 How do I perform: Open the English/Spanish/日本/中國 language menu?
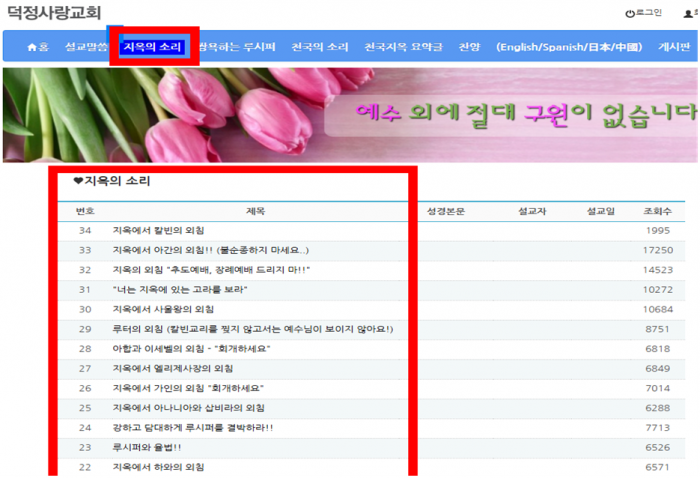click(569, 47)
